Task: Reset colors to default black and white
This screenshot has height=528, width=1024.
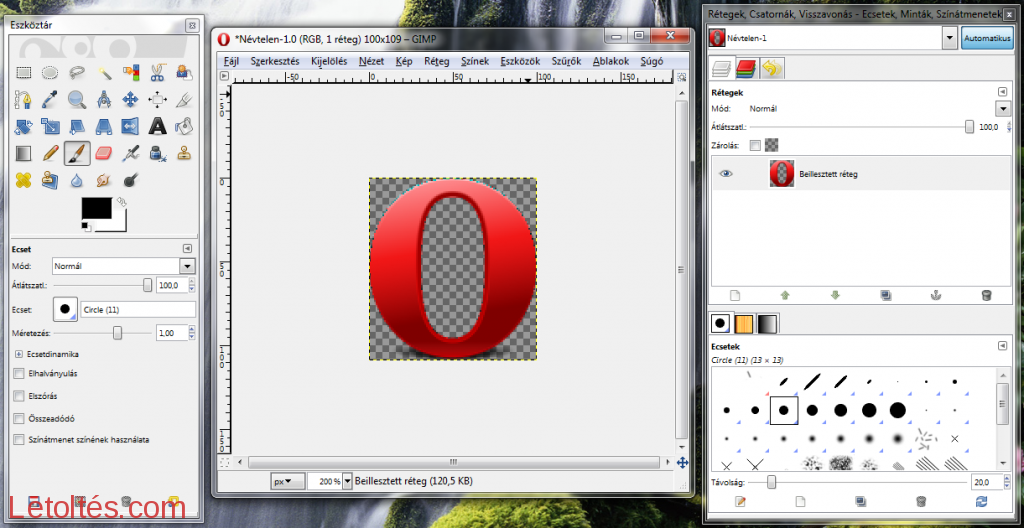Action: pos(86,227)
